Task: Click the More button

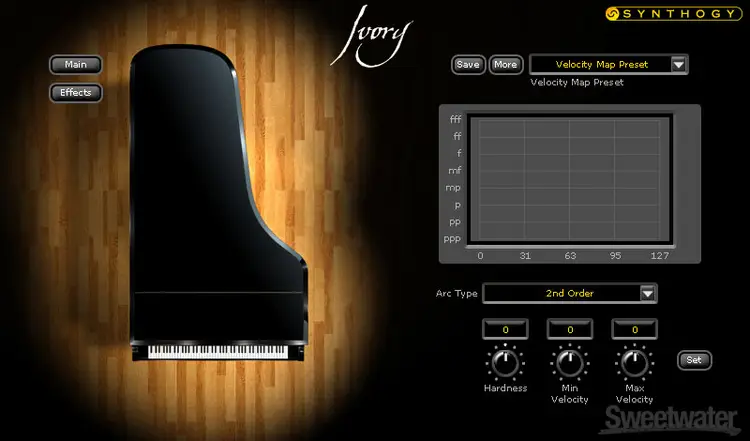Action: (506, 65)
